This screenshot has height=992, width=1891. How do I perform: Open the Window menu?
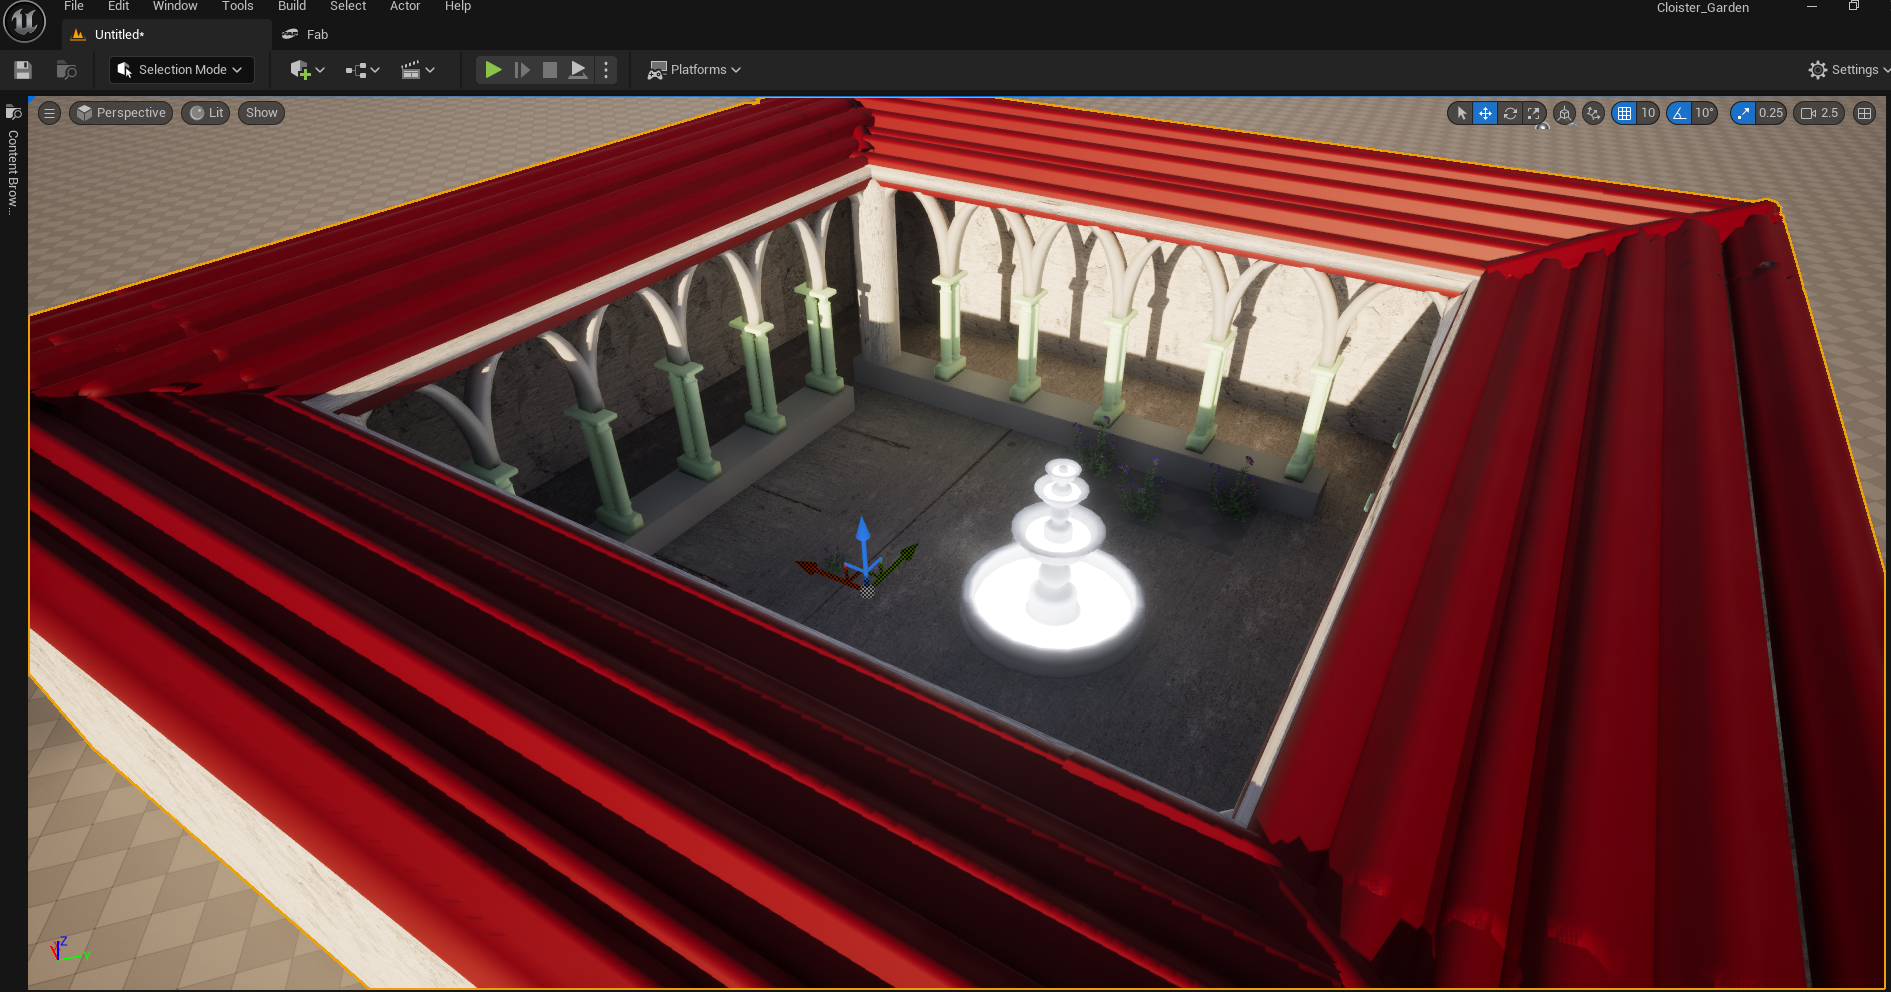pyautogui.click(x=175, y=6)
